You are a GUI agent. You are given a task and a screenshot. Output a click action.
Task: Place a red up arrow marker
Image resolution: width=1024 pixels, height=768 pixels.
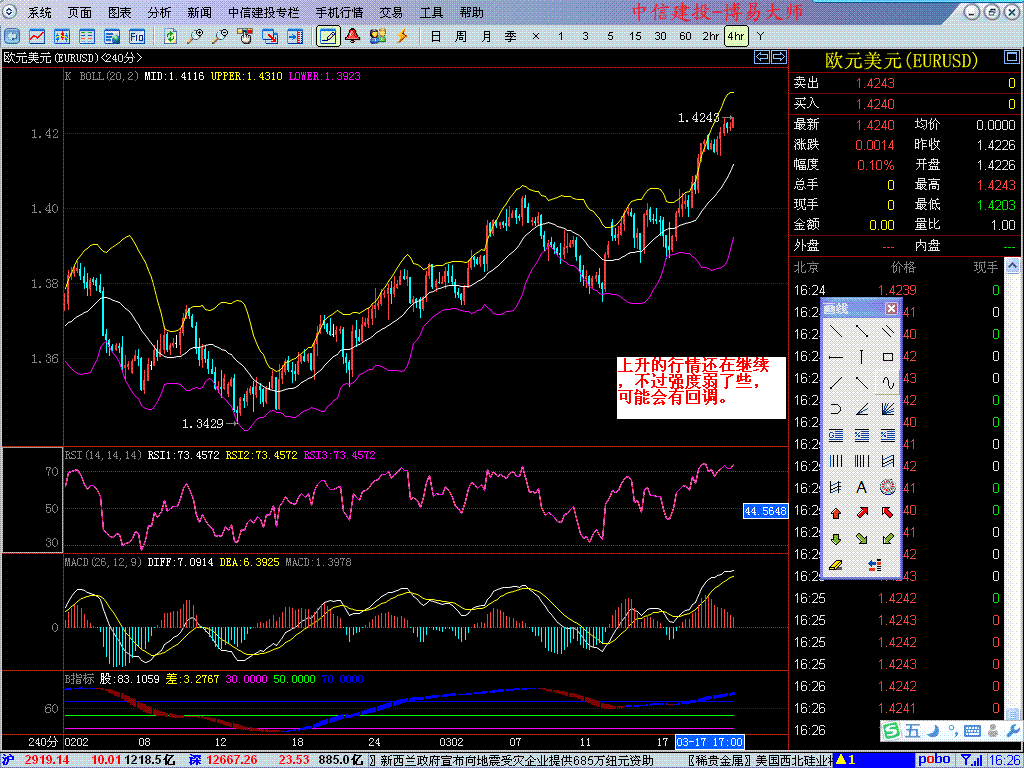coord(836,513)
